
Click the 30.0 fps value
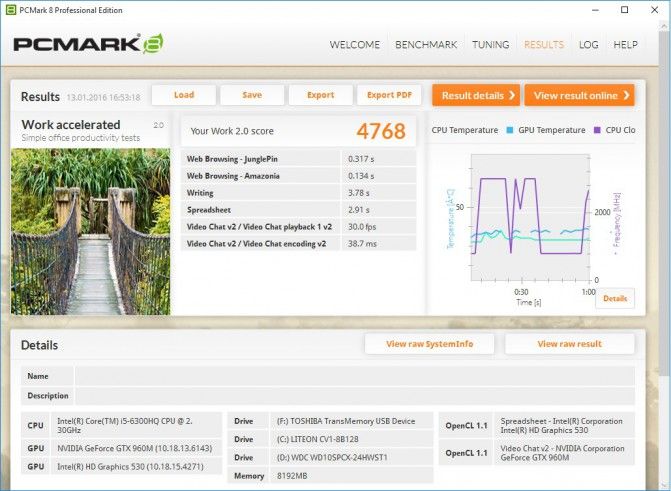(362, 227)
